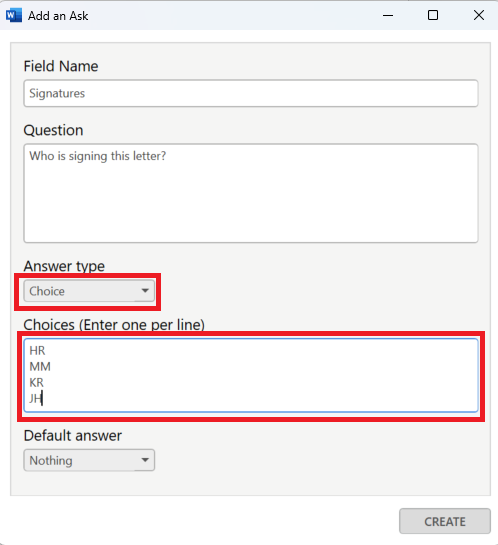Image resolution: width=498 pixels, height=545 pixels.
Task: Click the Add an Ask title text
Action: 58,16
